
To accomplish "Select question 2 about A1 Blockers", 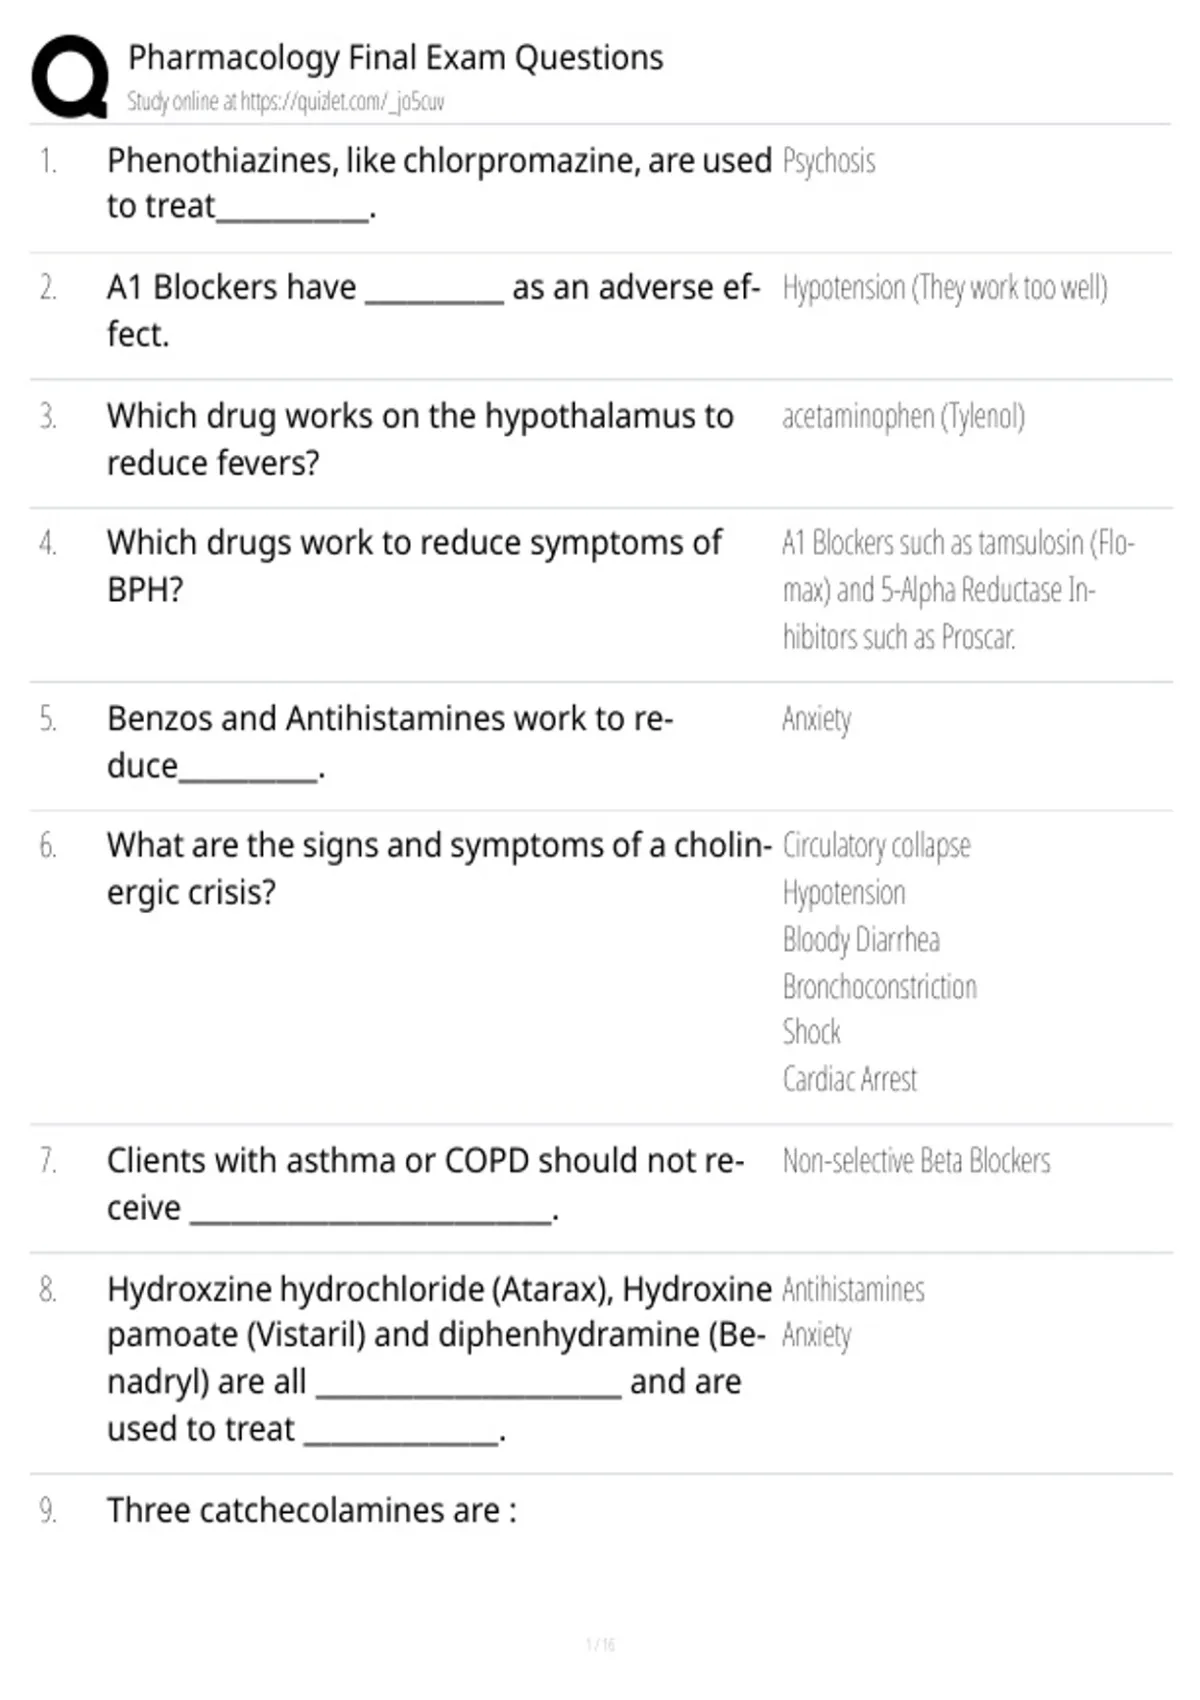I will pos(433,310).
